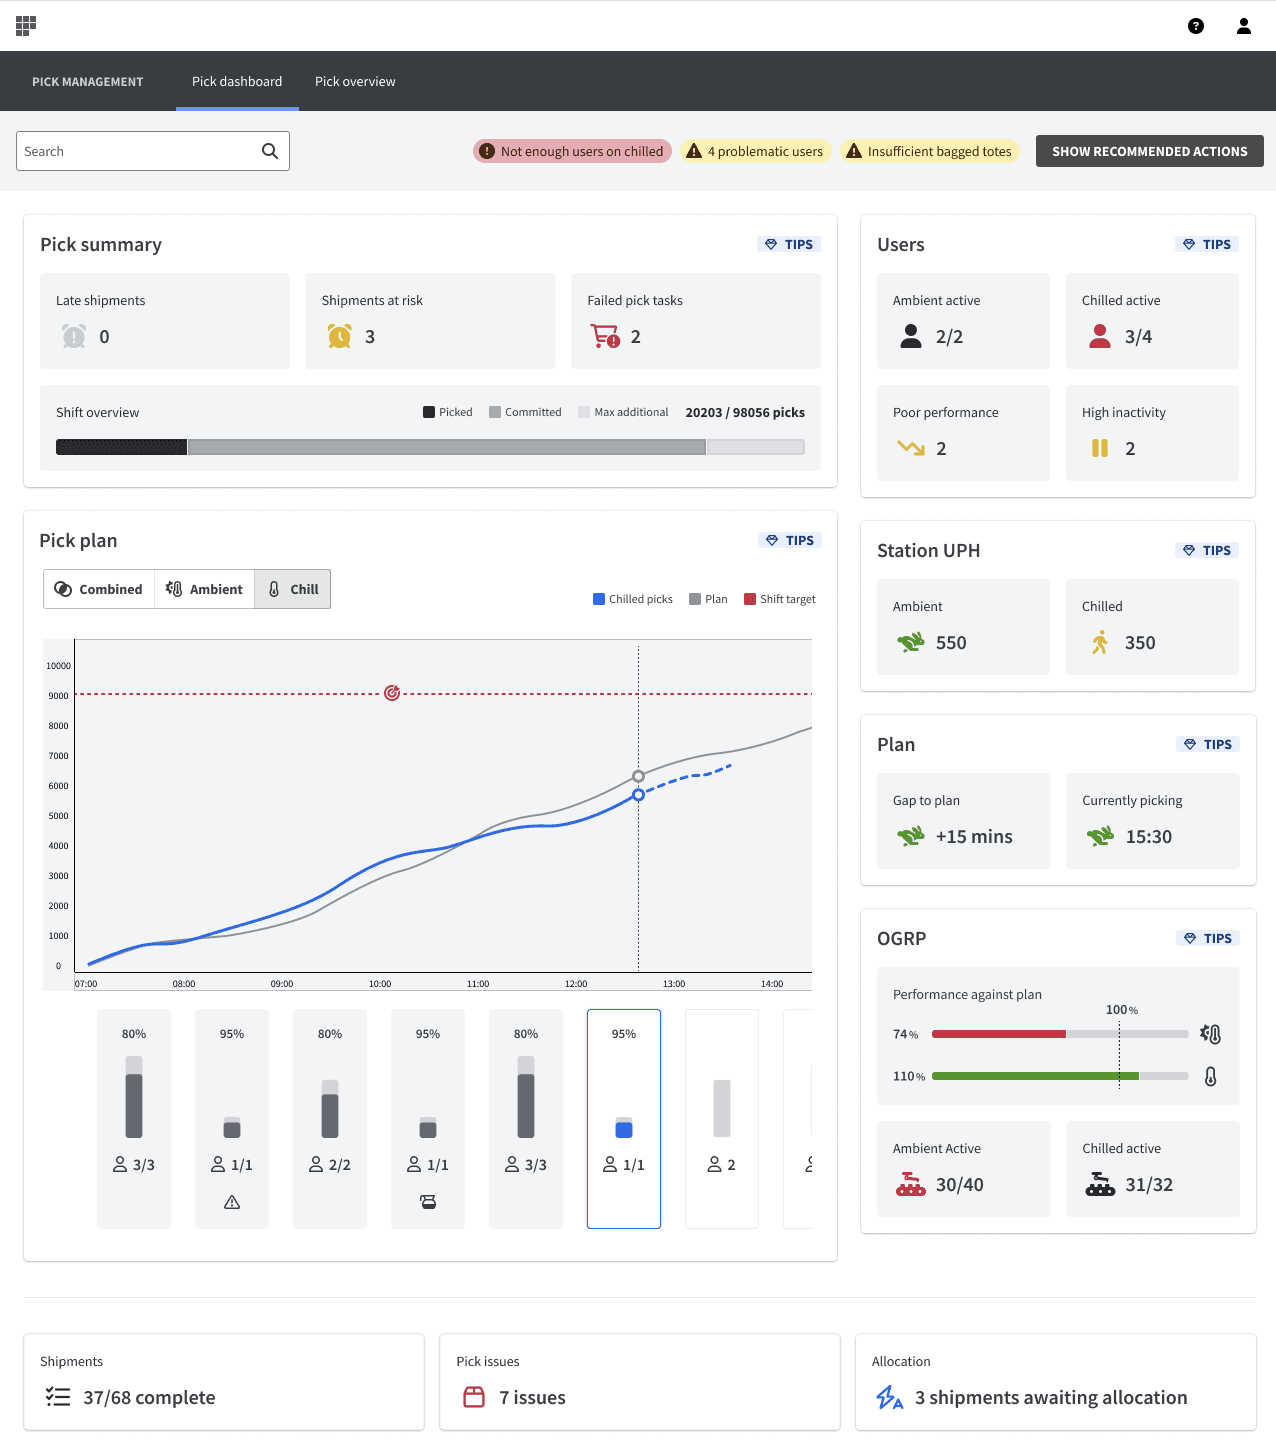The height and width of the screenshot is (1456, 1276).
Task: Click the 74% ambient performance bar
Action: coord(1060,1034)
